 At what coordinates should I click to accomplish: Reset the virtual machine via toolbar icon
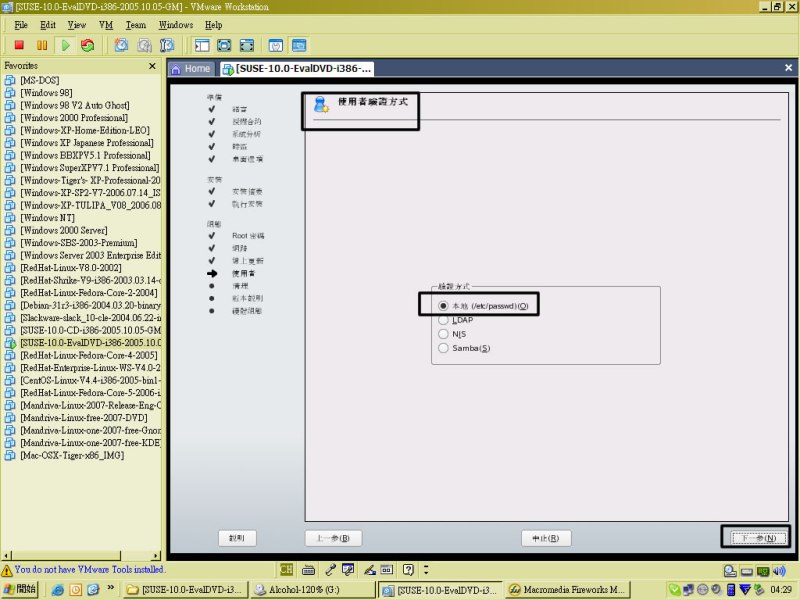click(88, 45)
